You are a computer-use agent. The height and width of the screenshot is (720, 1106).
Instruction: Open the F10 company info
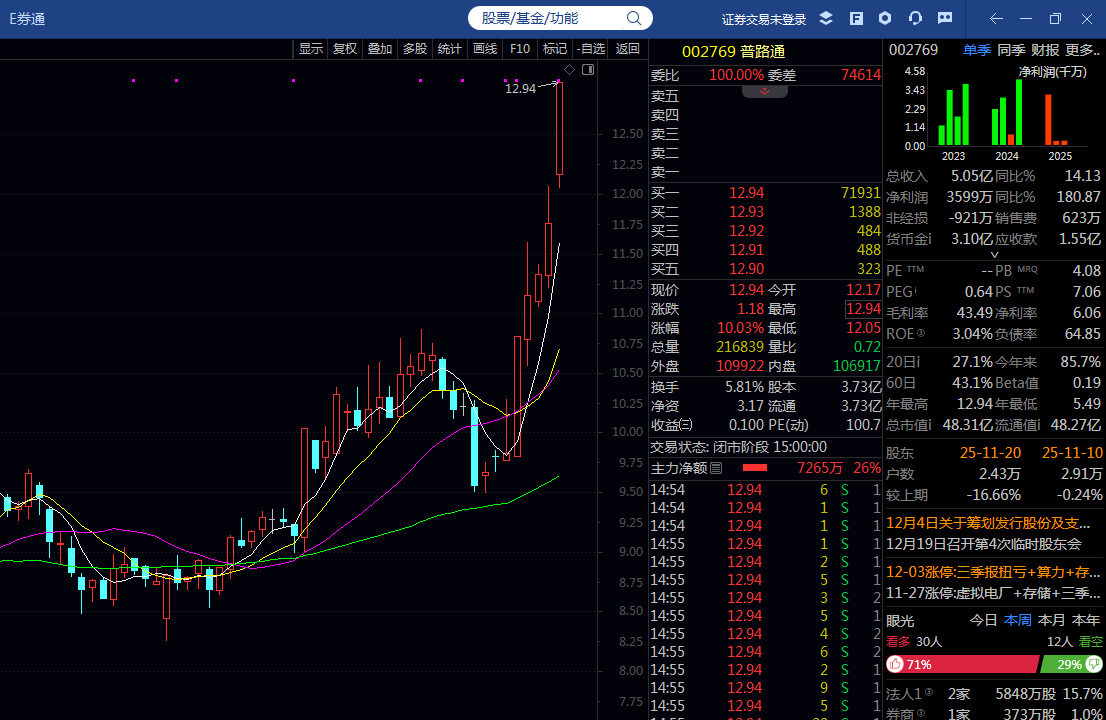point(520,49)
